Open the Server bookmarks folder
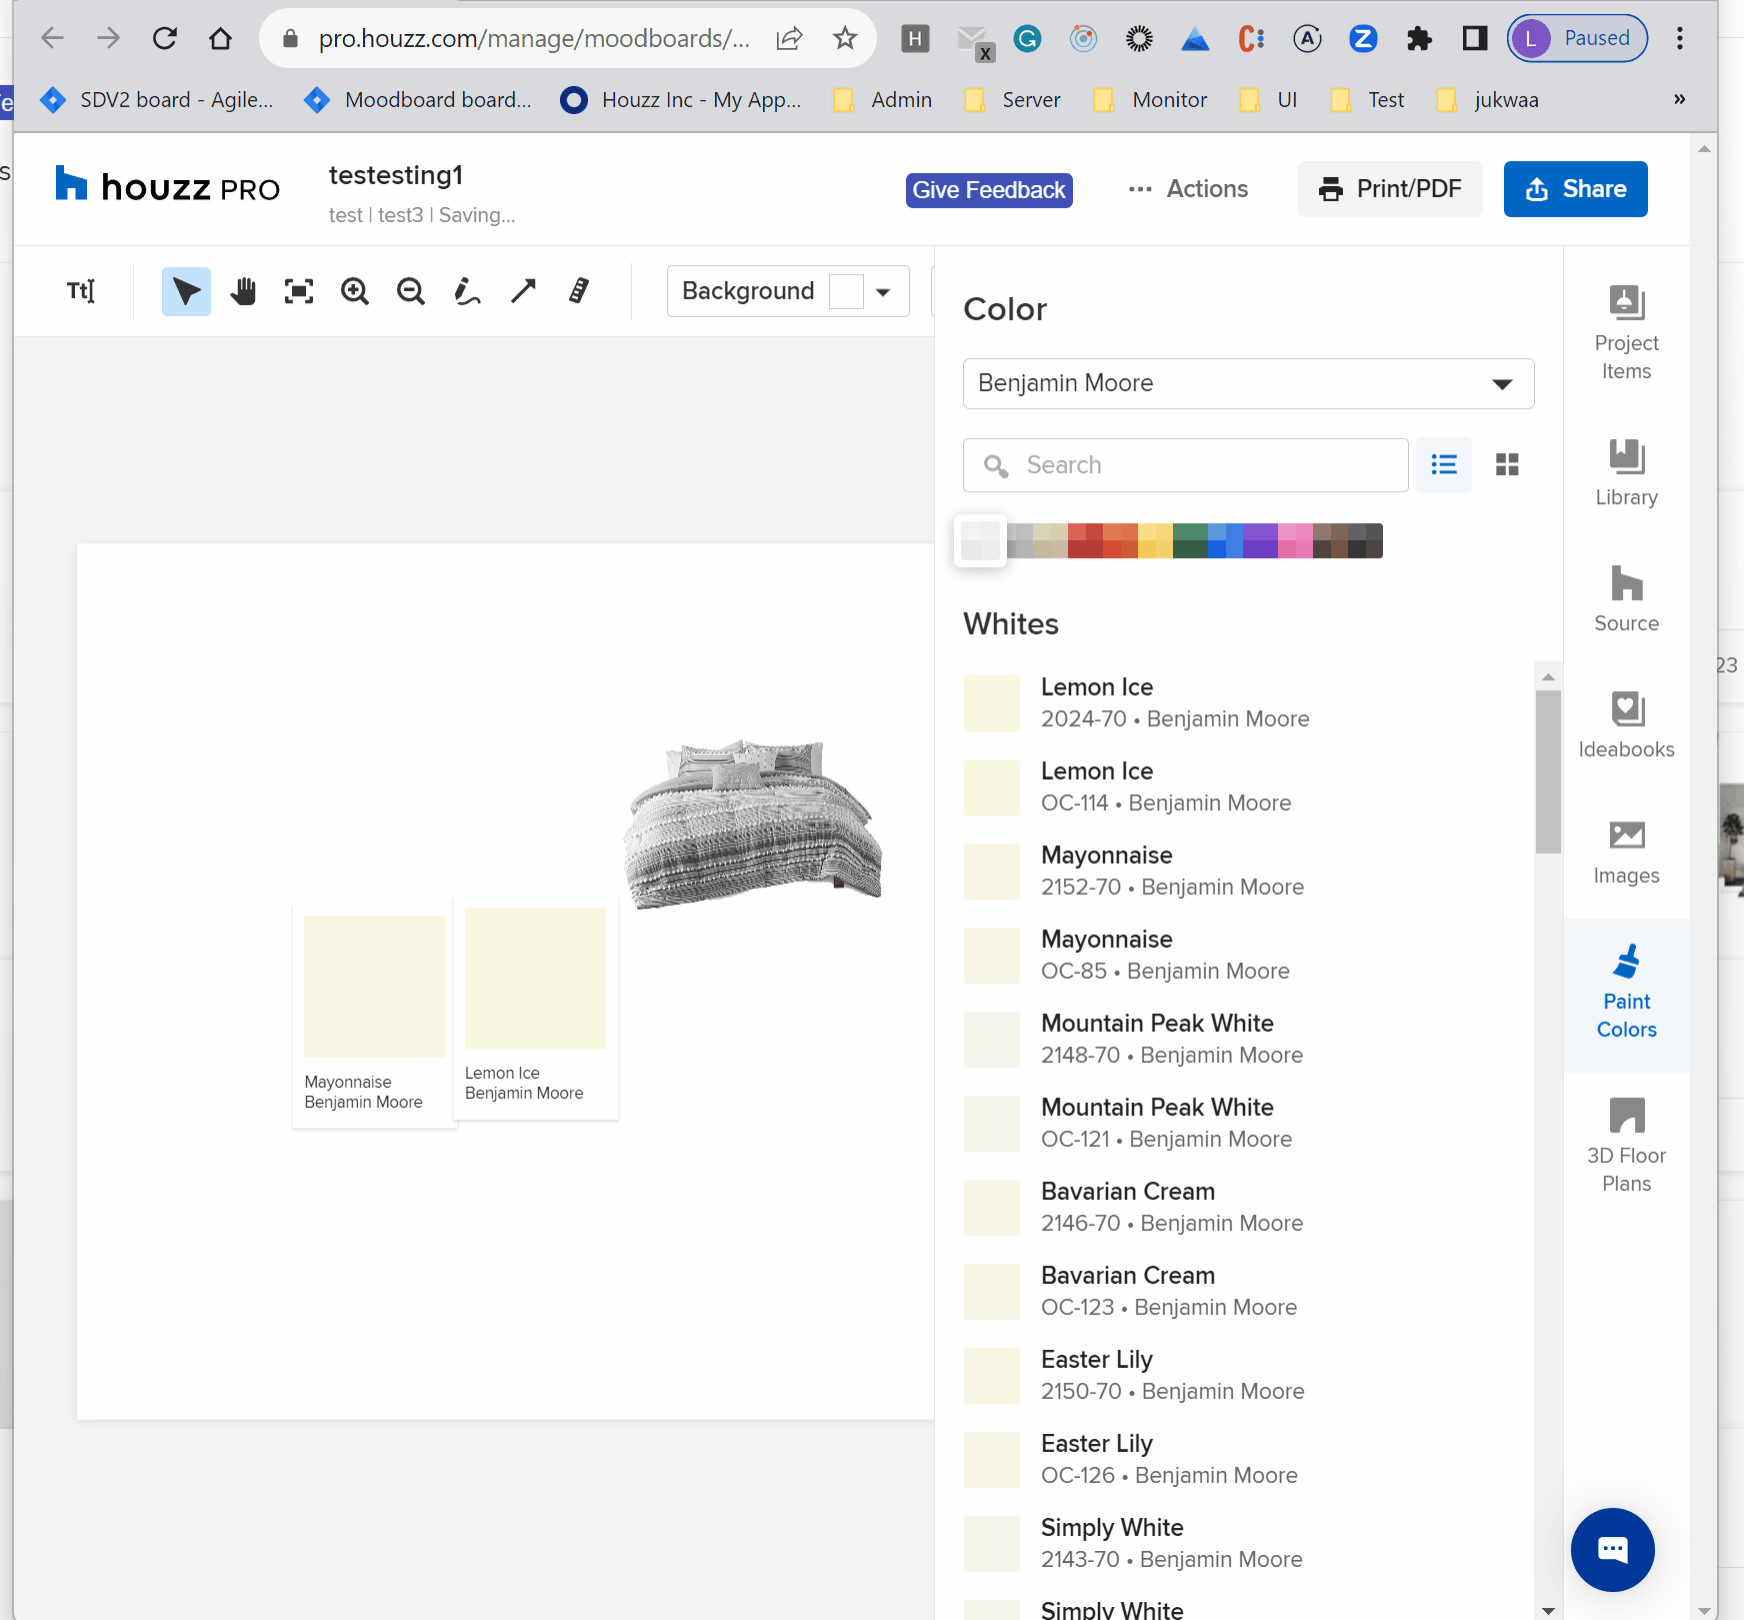The height and width of the screenshot is (1620, 1744). pos(1012,100)
